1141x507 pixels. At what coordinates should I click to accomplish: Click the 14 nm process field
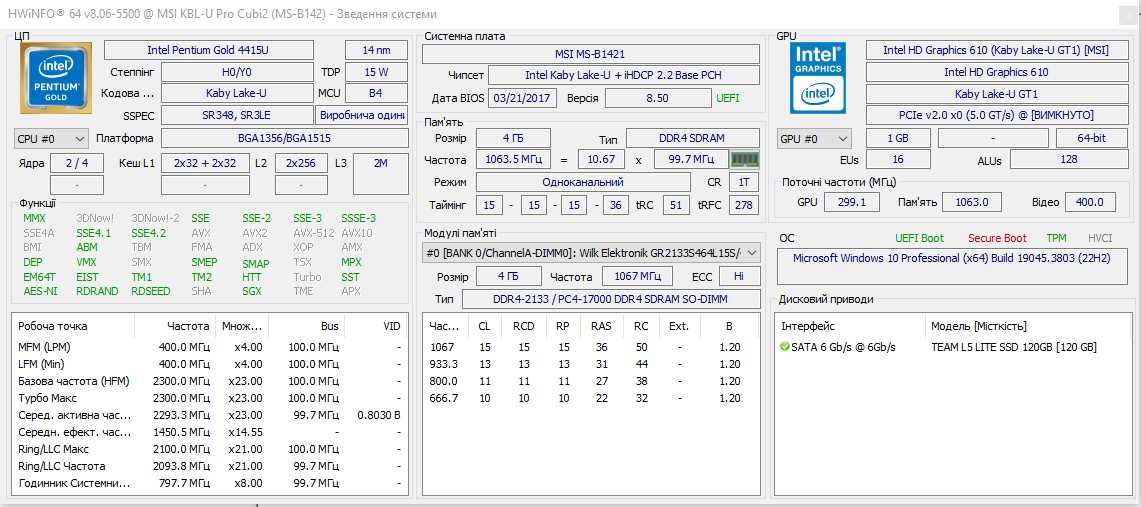pyautogui.click(x=376, y=50)
